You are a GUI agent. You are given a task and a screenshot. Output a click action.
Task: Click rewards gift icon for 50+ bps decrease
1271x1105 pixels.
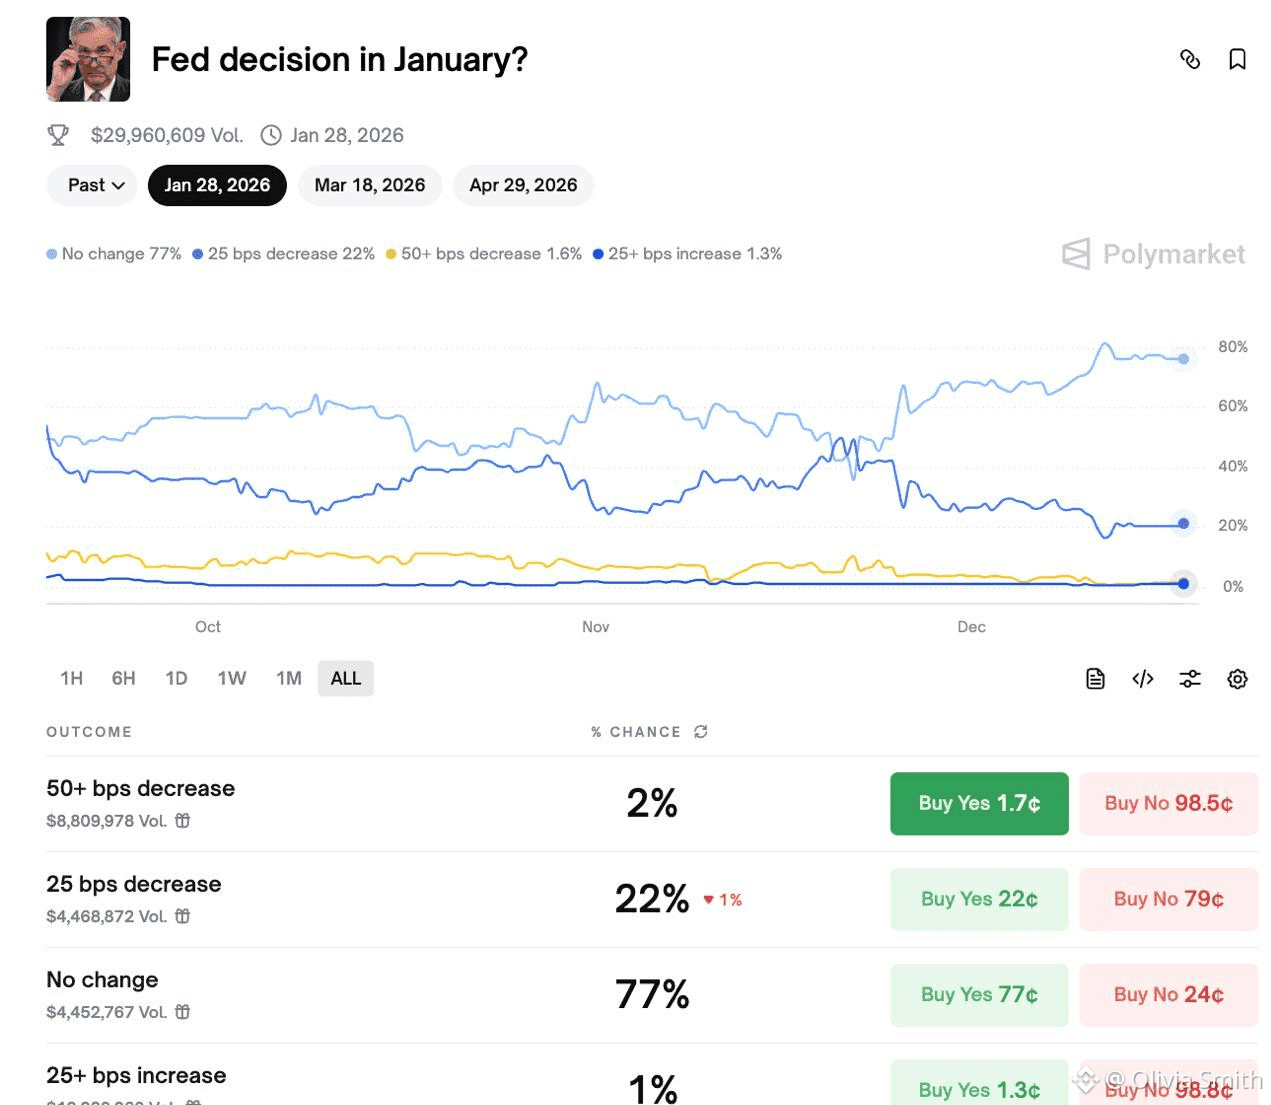coord(183,820)
